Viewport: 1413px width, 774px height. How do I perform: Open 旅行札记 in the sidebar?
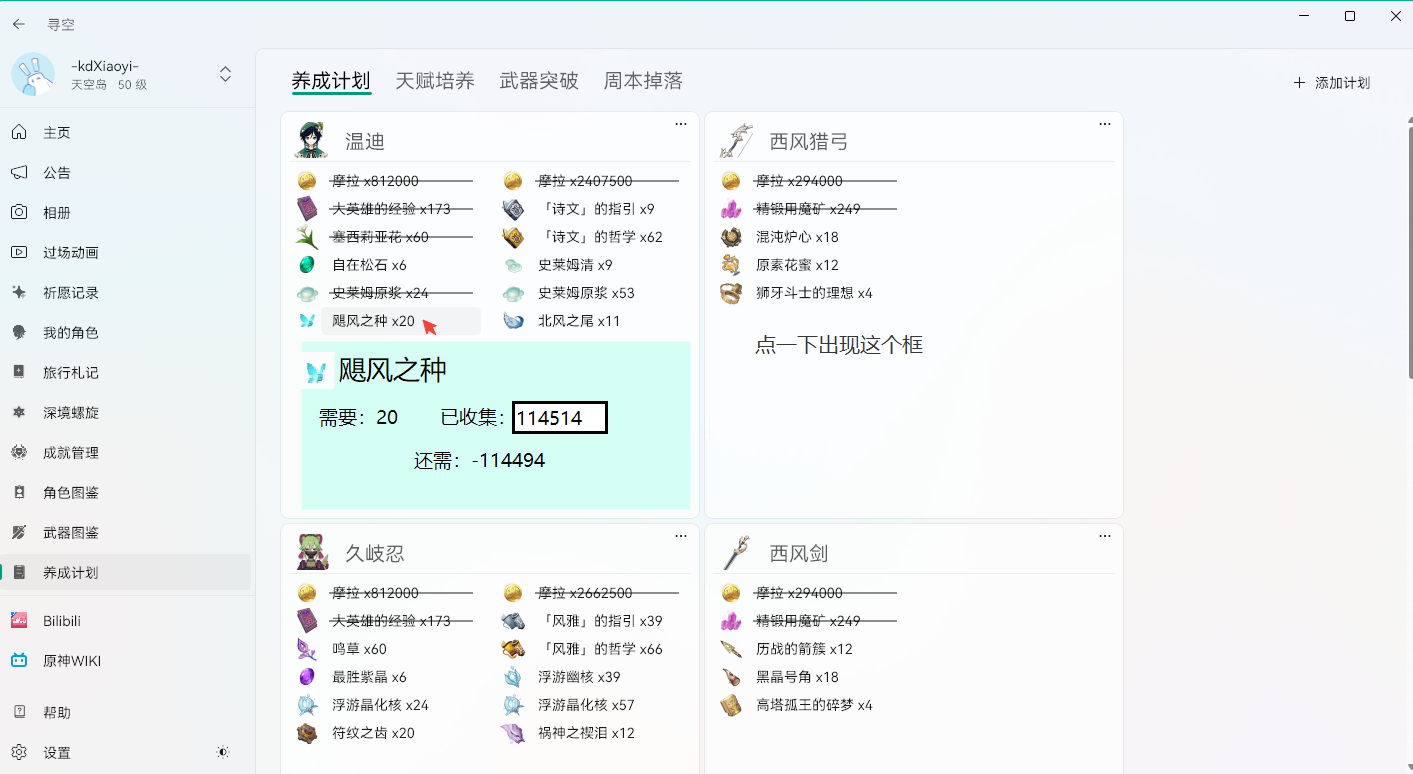(x=126, y=373)
